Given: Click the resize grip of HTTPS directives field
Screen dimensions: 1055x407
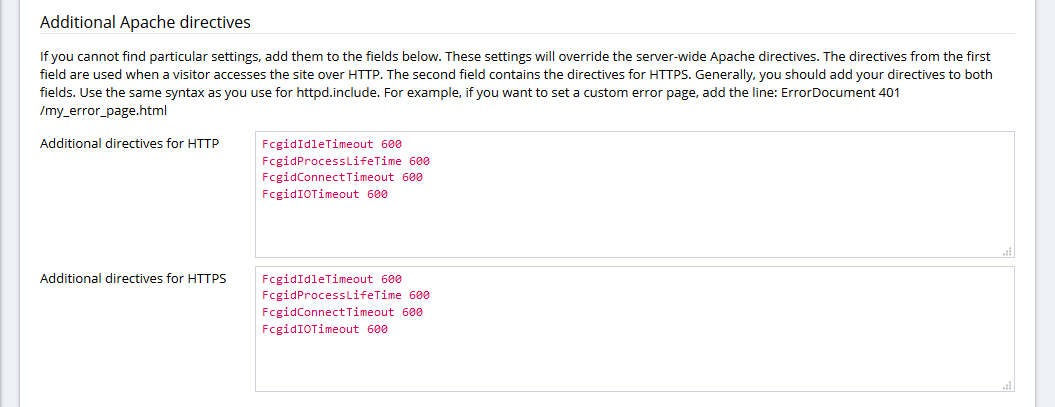Looking at the screenshot, I should [1007, 385].
